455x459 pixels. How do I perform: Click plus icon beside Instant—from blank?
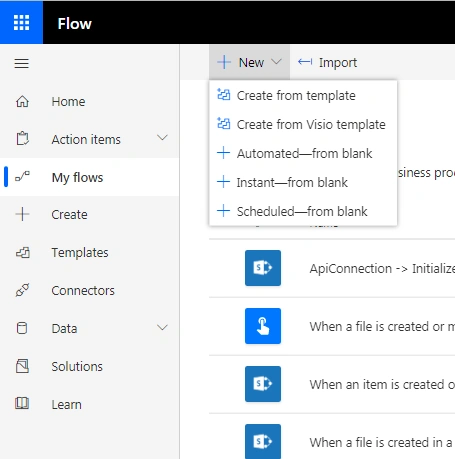click(223, 182)
